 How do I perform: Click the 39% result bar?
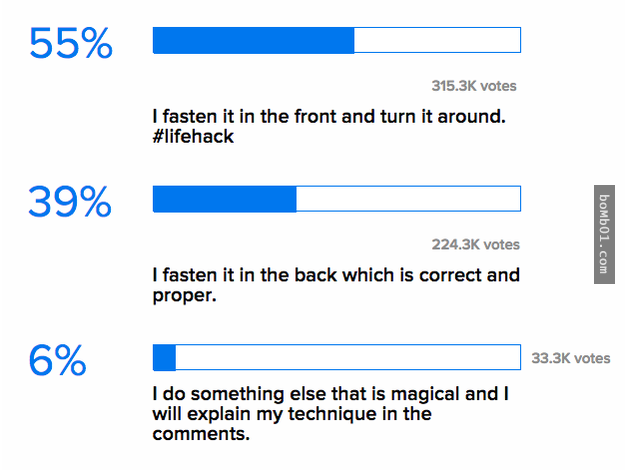pyautogui.click(x=337, y=199)
